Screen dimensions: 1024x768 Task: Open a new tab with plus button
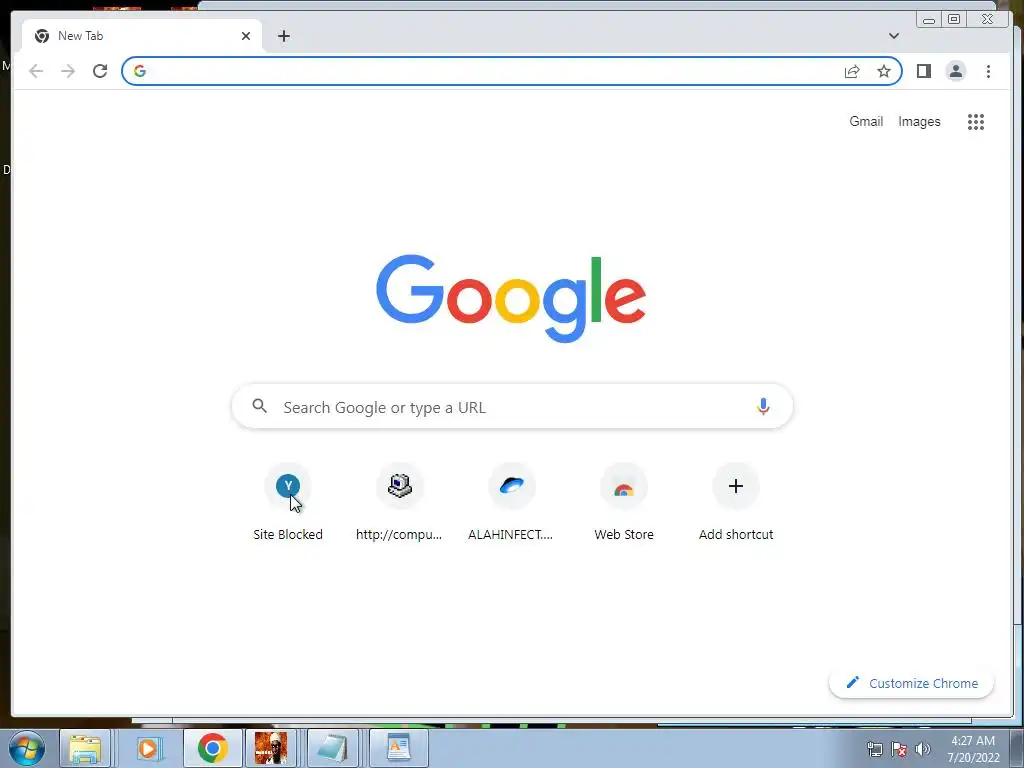coord(283,36)
